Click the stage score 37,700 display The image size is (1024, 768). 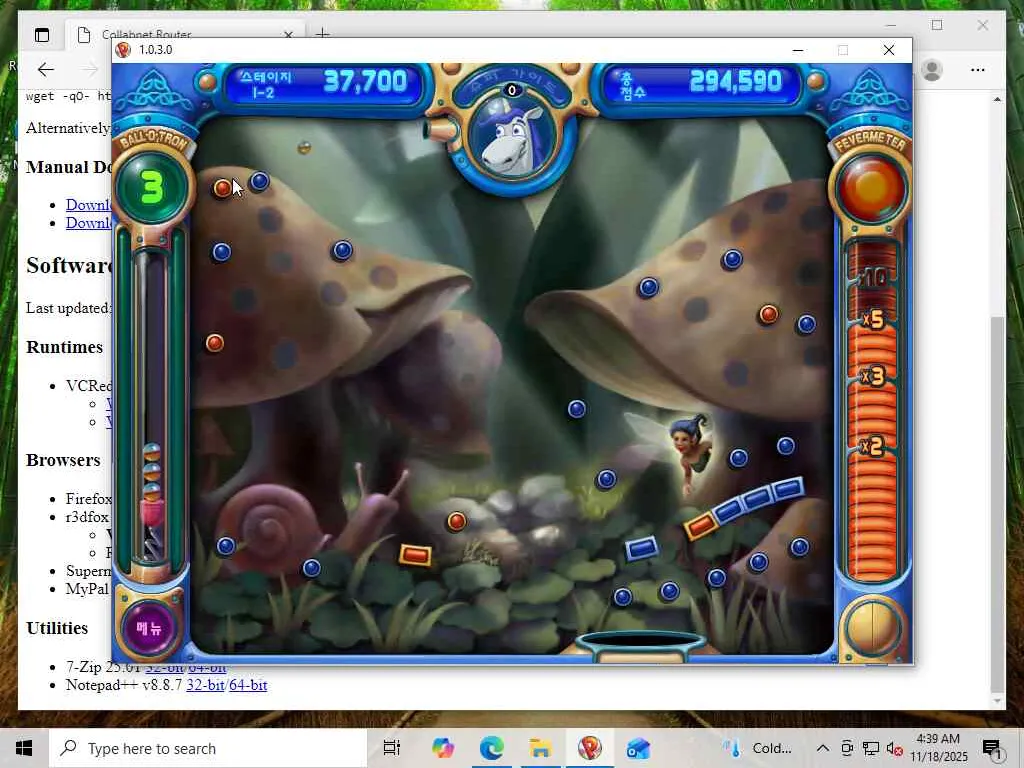tap(365, 82)
